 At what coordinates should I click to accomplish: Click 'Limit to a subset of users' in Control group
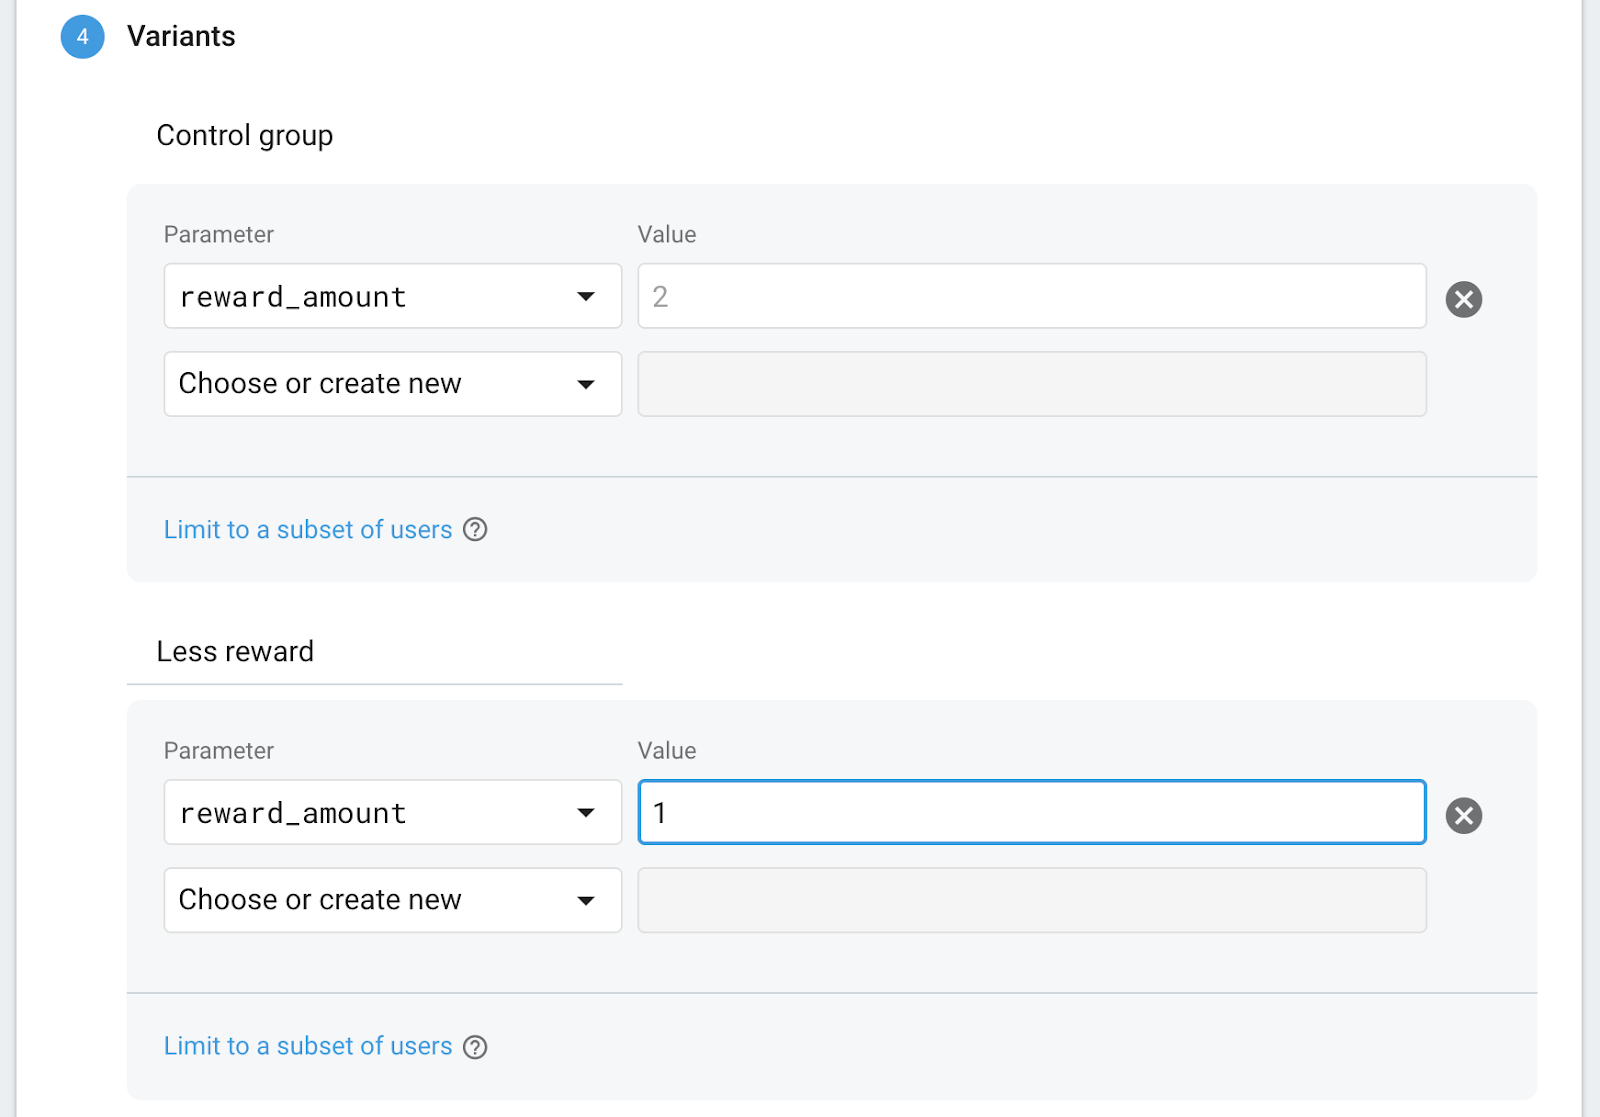(308, 530)
